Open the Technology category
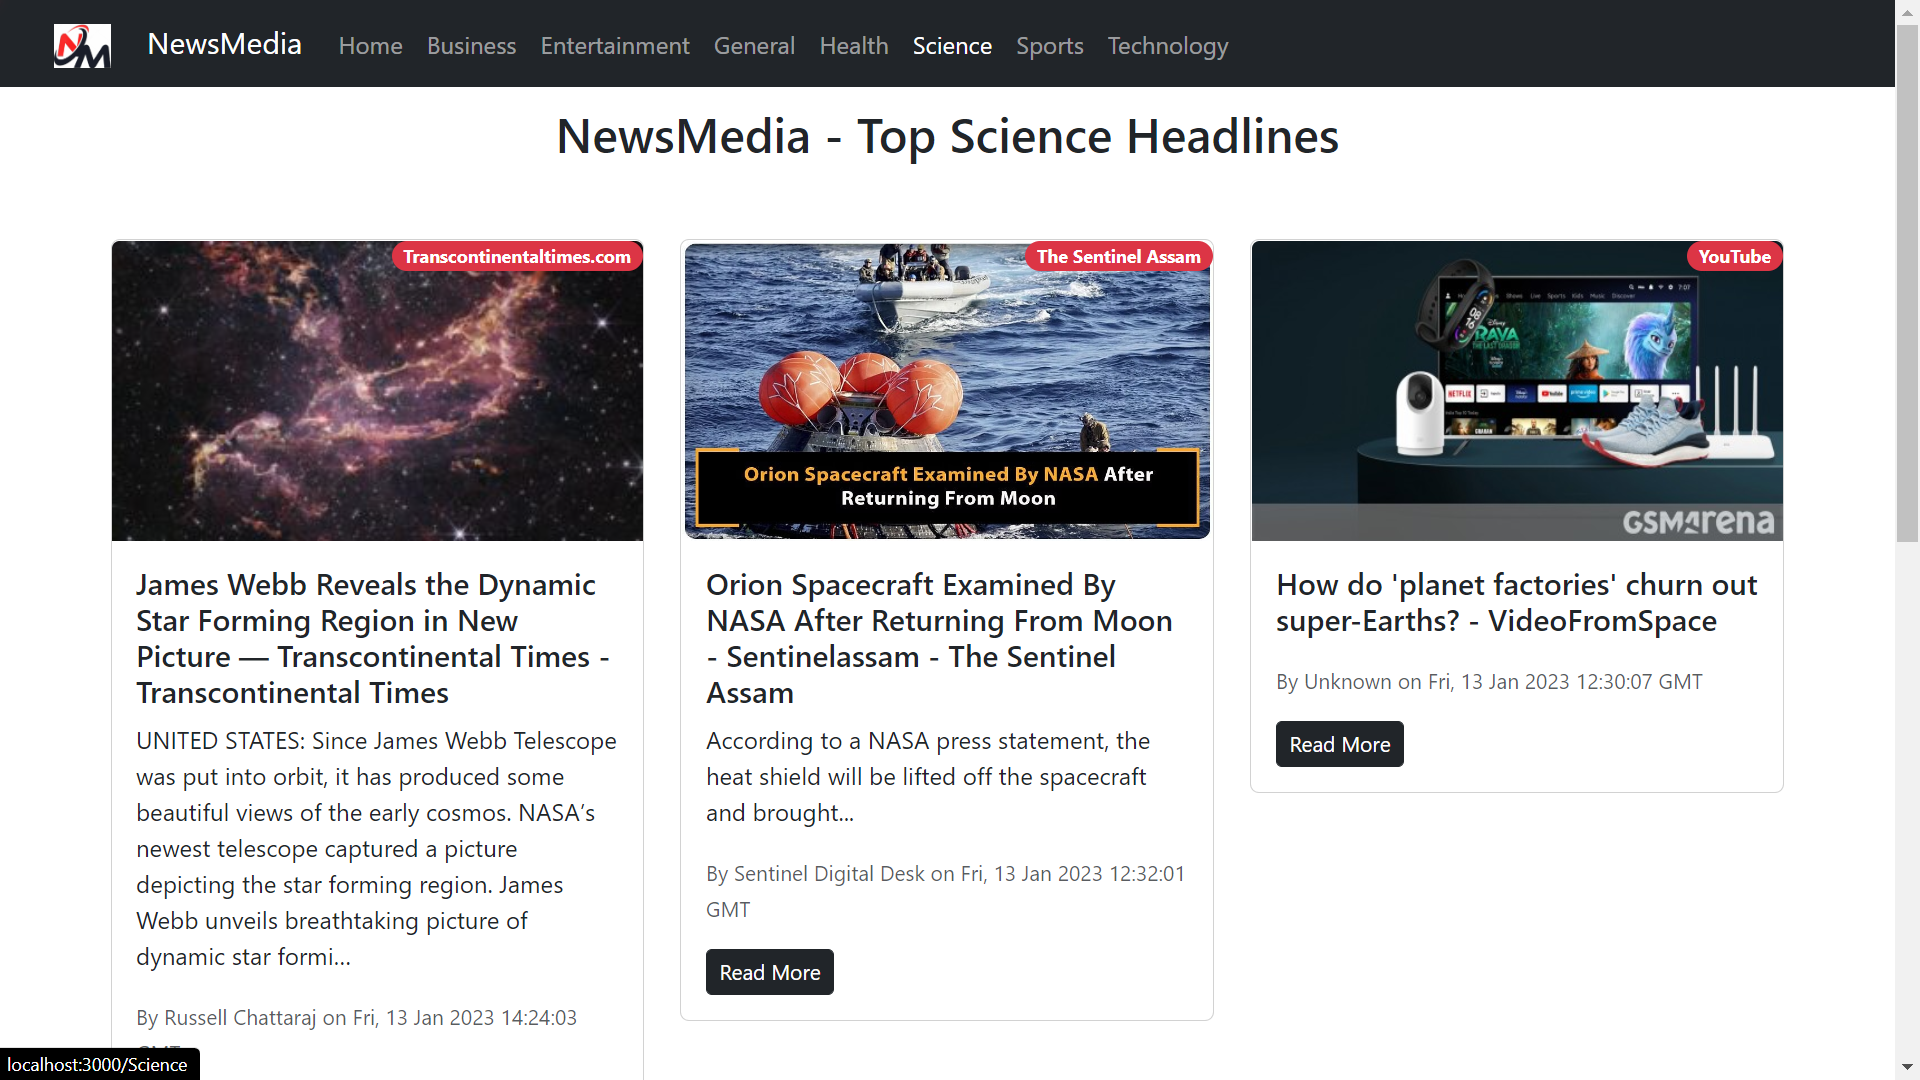 [1167, 46]
